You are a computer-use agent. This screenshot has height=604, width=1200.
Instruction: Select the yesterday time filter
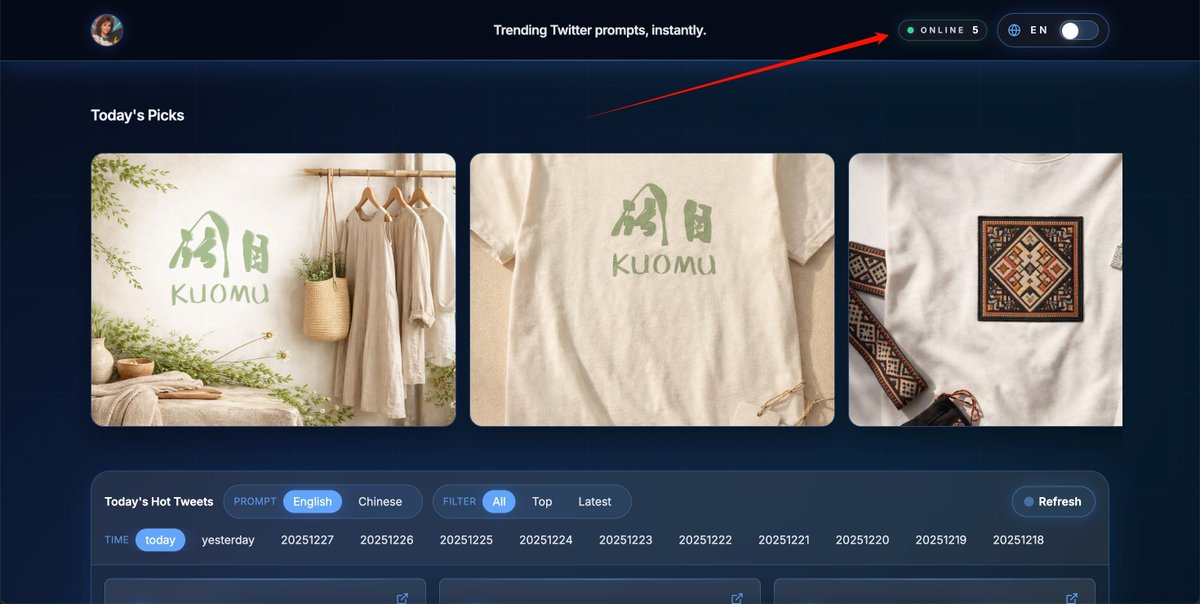click(228, 540)
